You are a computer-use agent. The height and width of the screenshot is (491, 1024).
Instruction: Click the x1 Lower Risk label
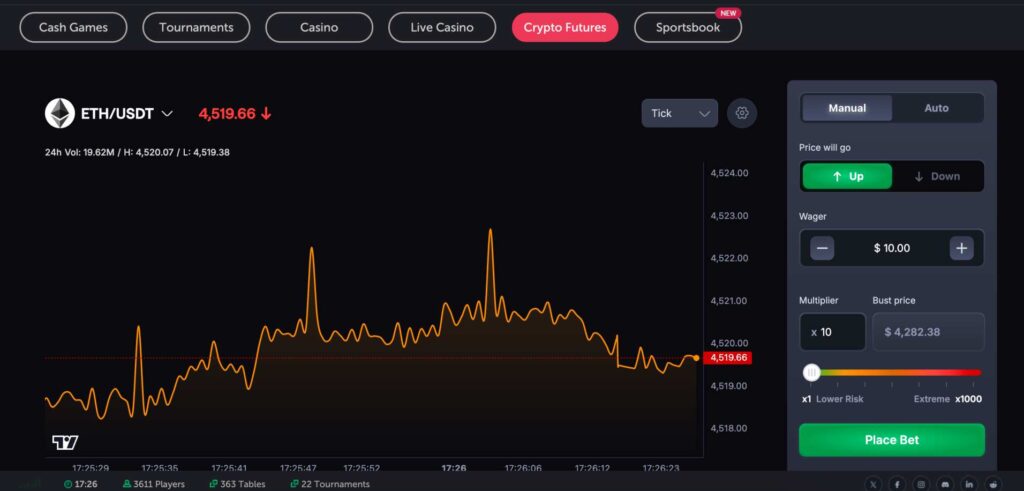coord(833,399)
